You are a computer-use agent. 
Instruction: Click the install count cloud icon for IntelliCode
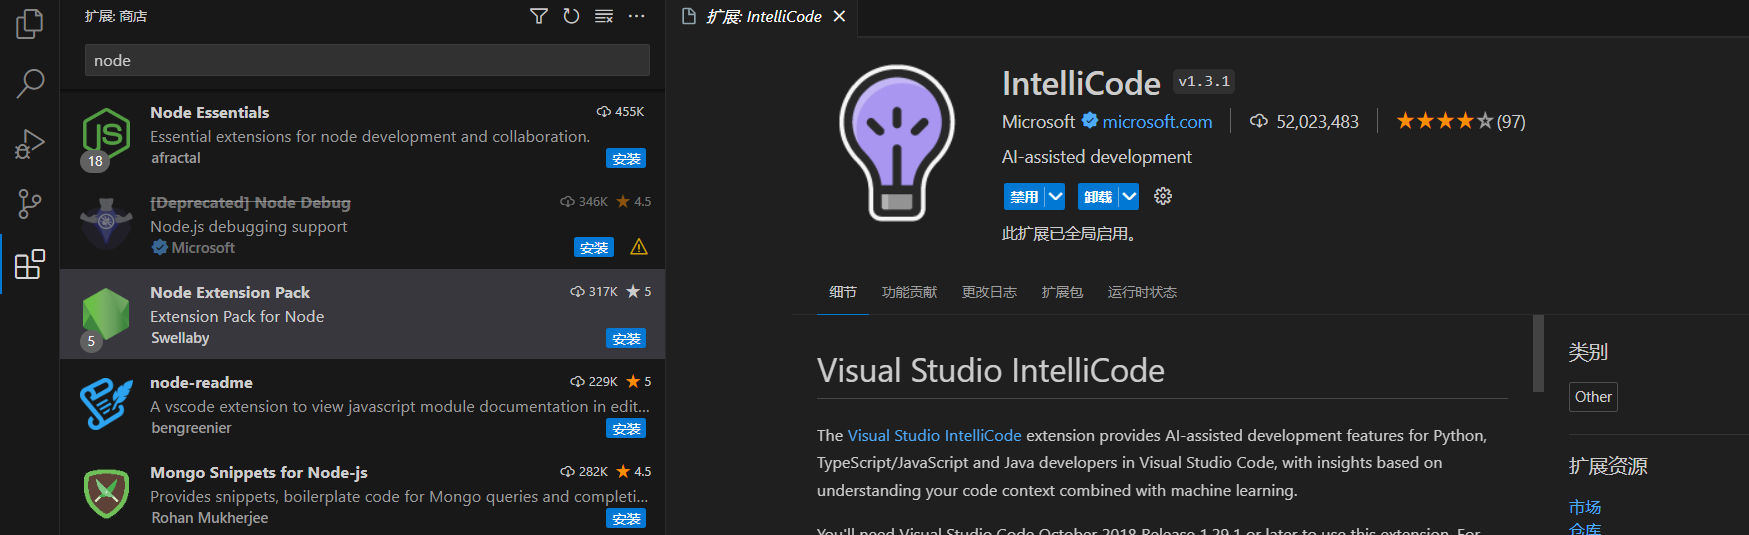(1259, 121)
